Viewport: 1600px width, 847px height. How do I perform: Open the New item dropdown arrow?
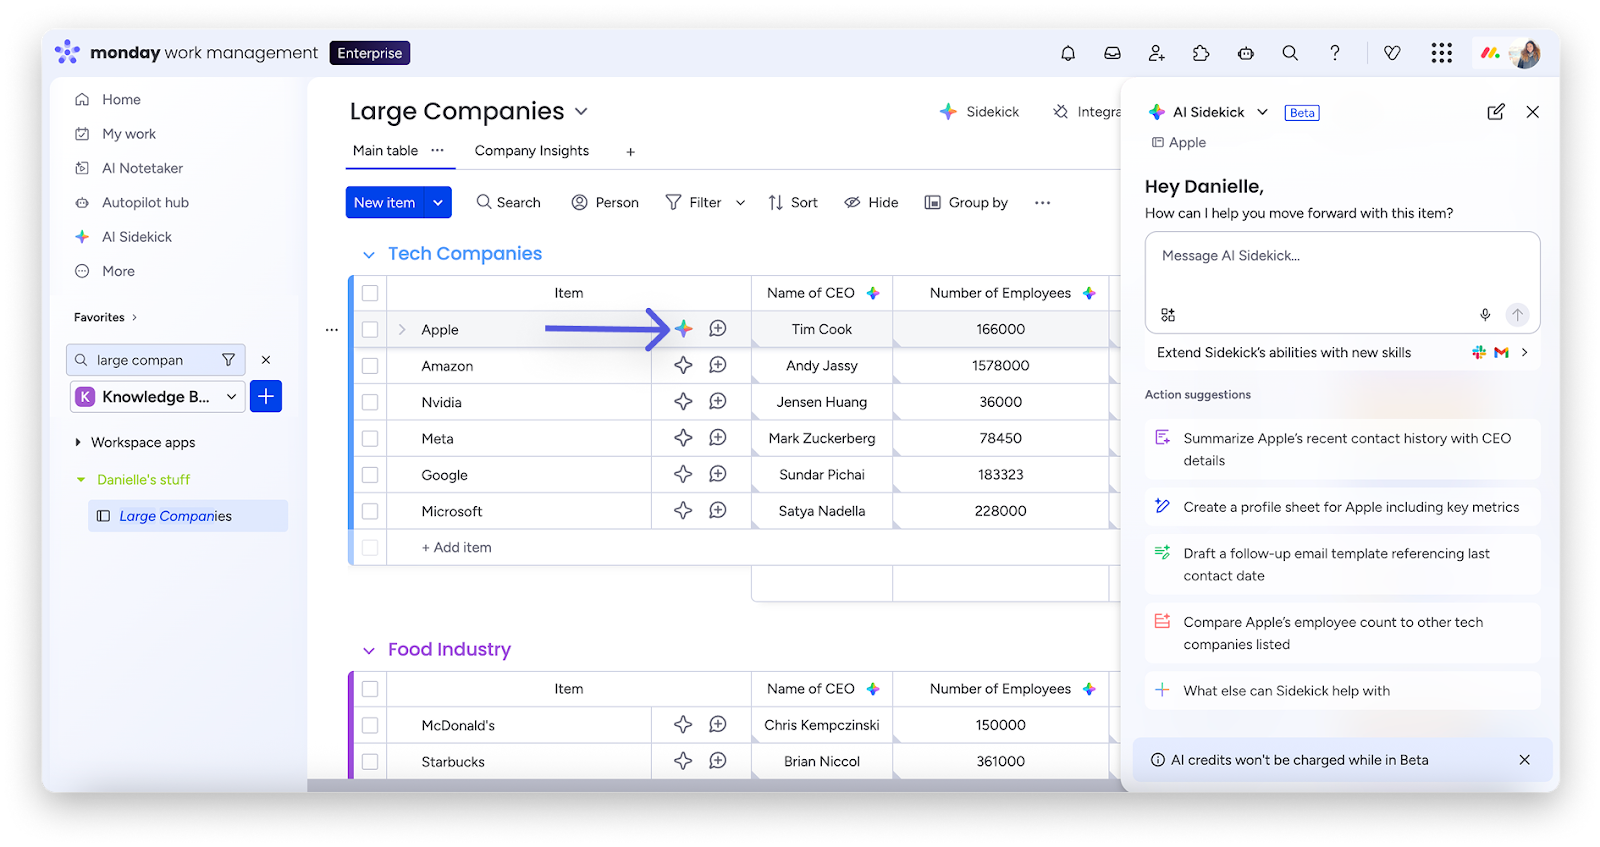438,203
